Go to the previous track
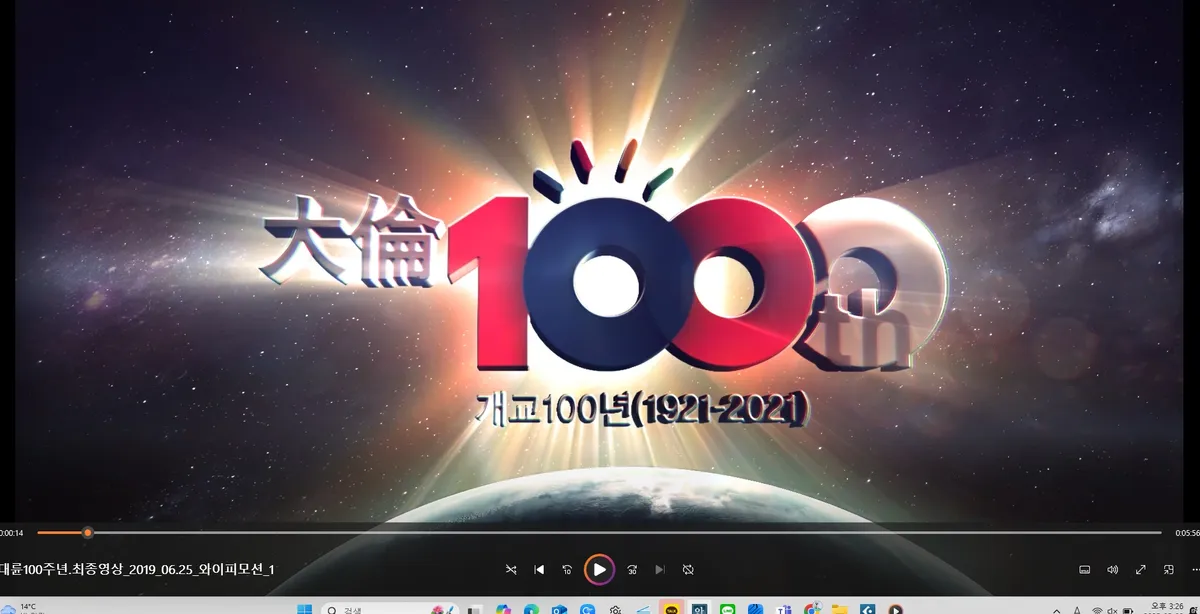1200x614 pixels. point(540,569)
